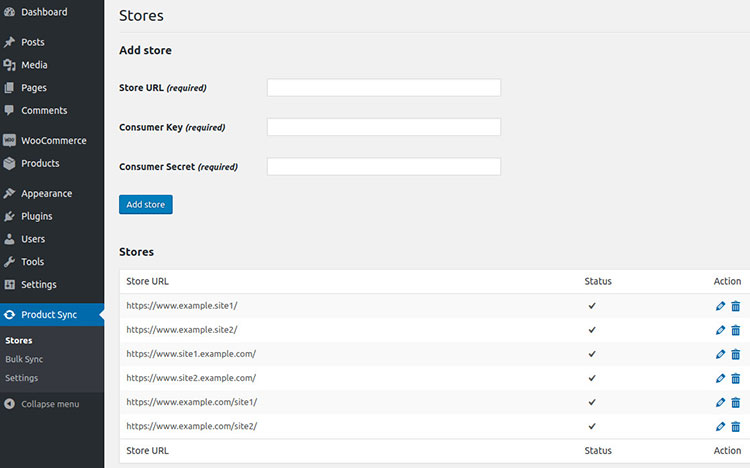Focus the Store URL input field
This screenshot has width=750, height=468.
tap(383, 88)
